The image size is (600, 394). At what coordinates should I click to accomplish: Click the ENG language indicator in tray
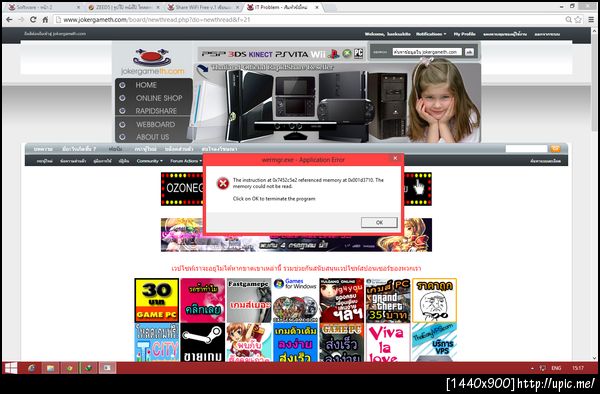point(556,368)
